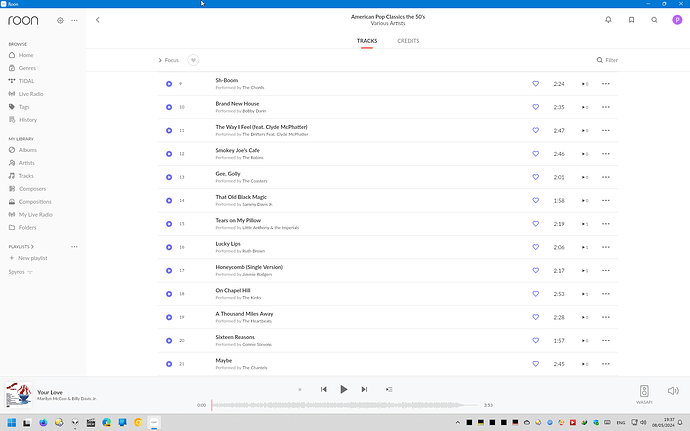The image size is (690, 431).
Task: Open the Spyros dropdown in sidebar
Action: 21,272
